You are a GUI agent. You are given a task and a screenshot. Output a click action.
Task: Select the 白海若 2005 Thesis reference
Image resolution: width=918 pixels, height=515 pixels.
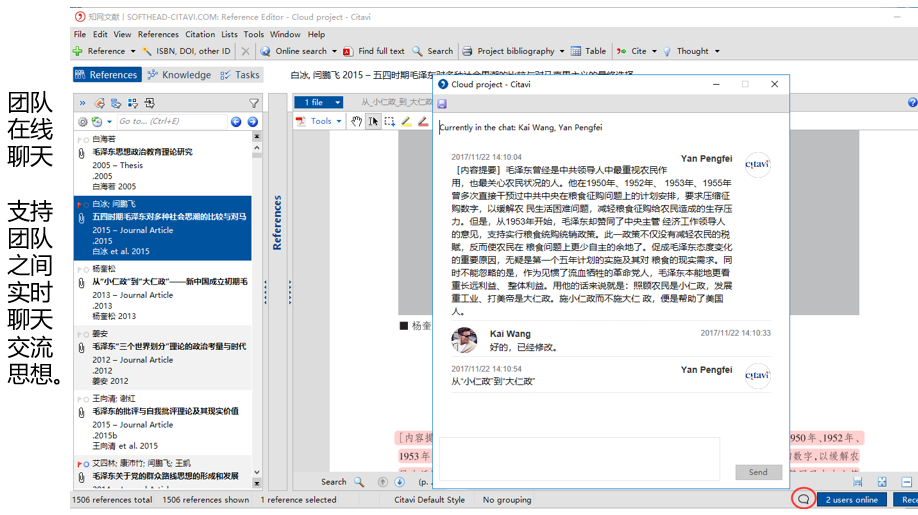[163, 163]
